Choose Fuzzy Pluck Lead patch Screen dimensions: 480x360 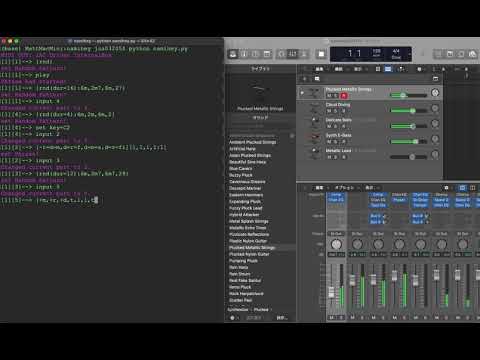pos(246,208)
